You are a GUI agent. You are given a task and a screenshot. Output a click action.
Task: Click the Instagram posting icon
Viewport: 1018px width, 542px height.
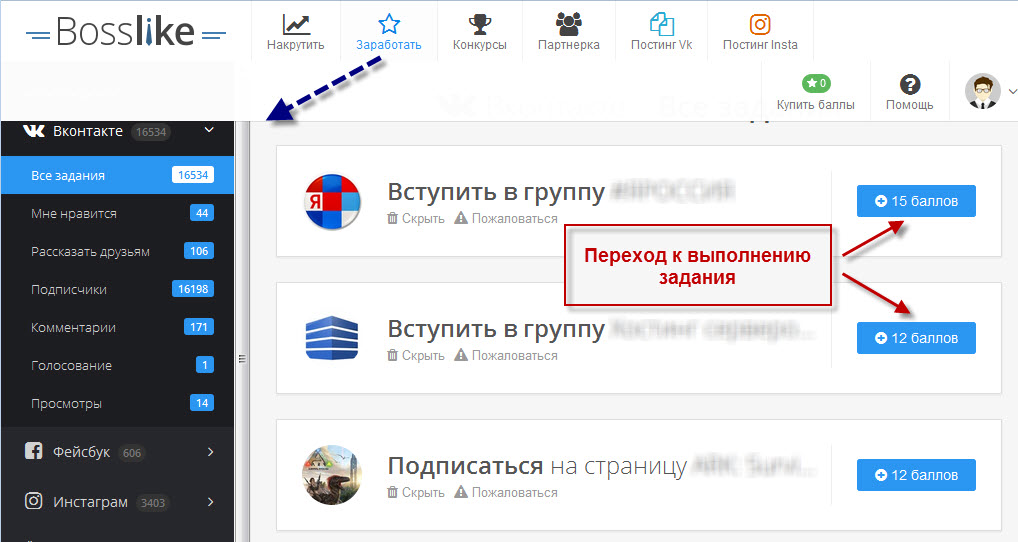(x=760, y=24)
